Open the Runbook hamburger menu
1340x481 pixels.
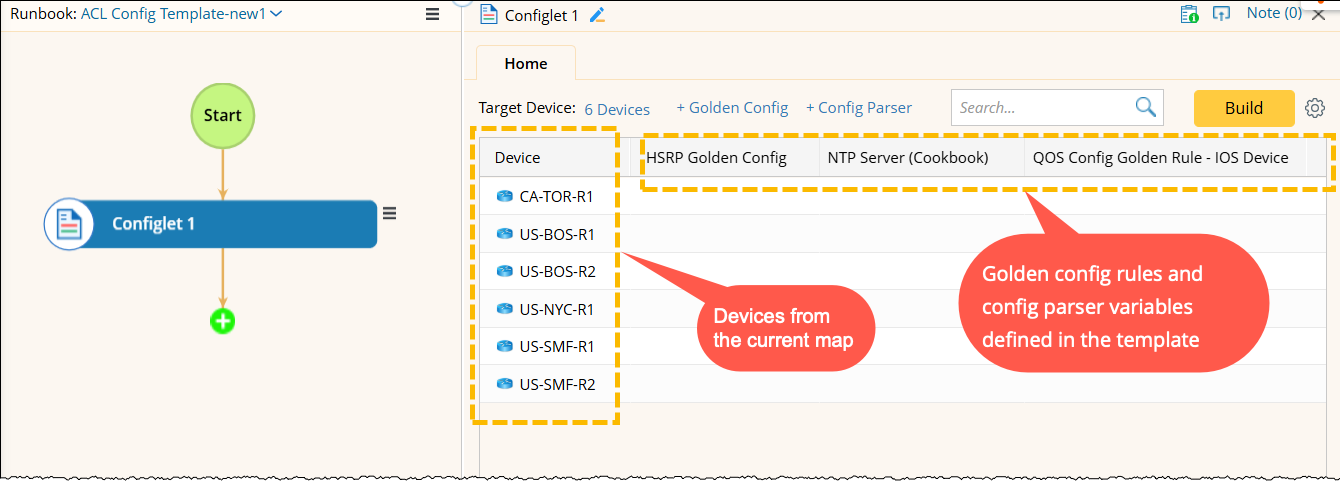pos(432,15)
